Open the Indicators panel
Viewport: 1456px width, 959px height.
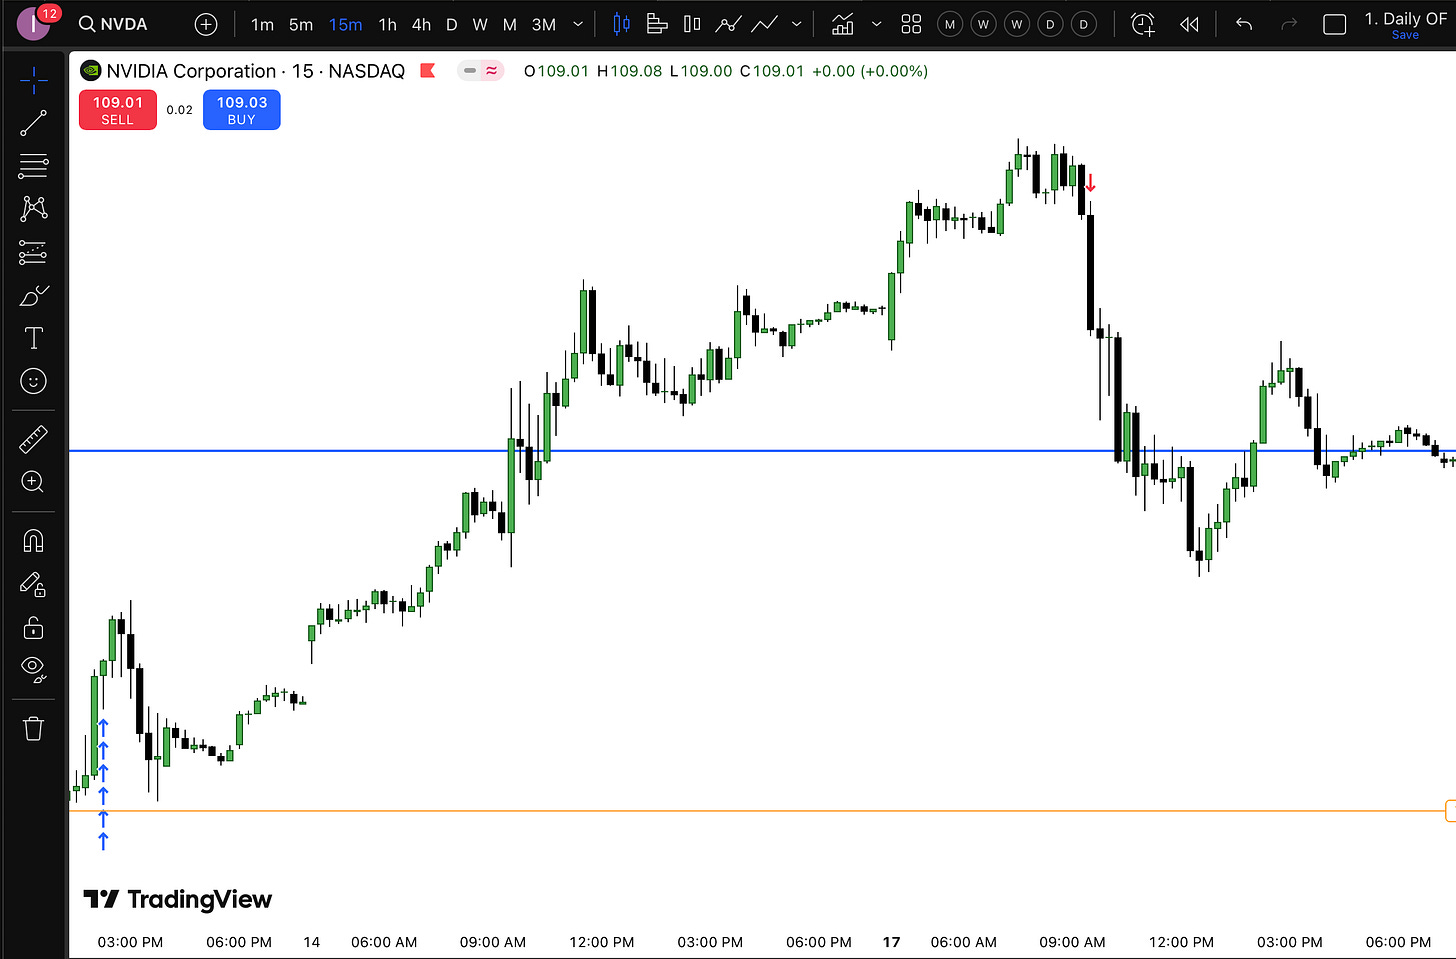[843, 24]
